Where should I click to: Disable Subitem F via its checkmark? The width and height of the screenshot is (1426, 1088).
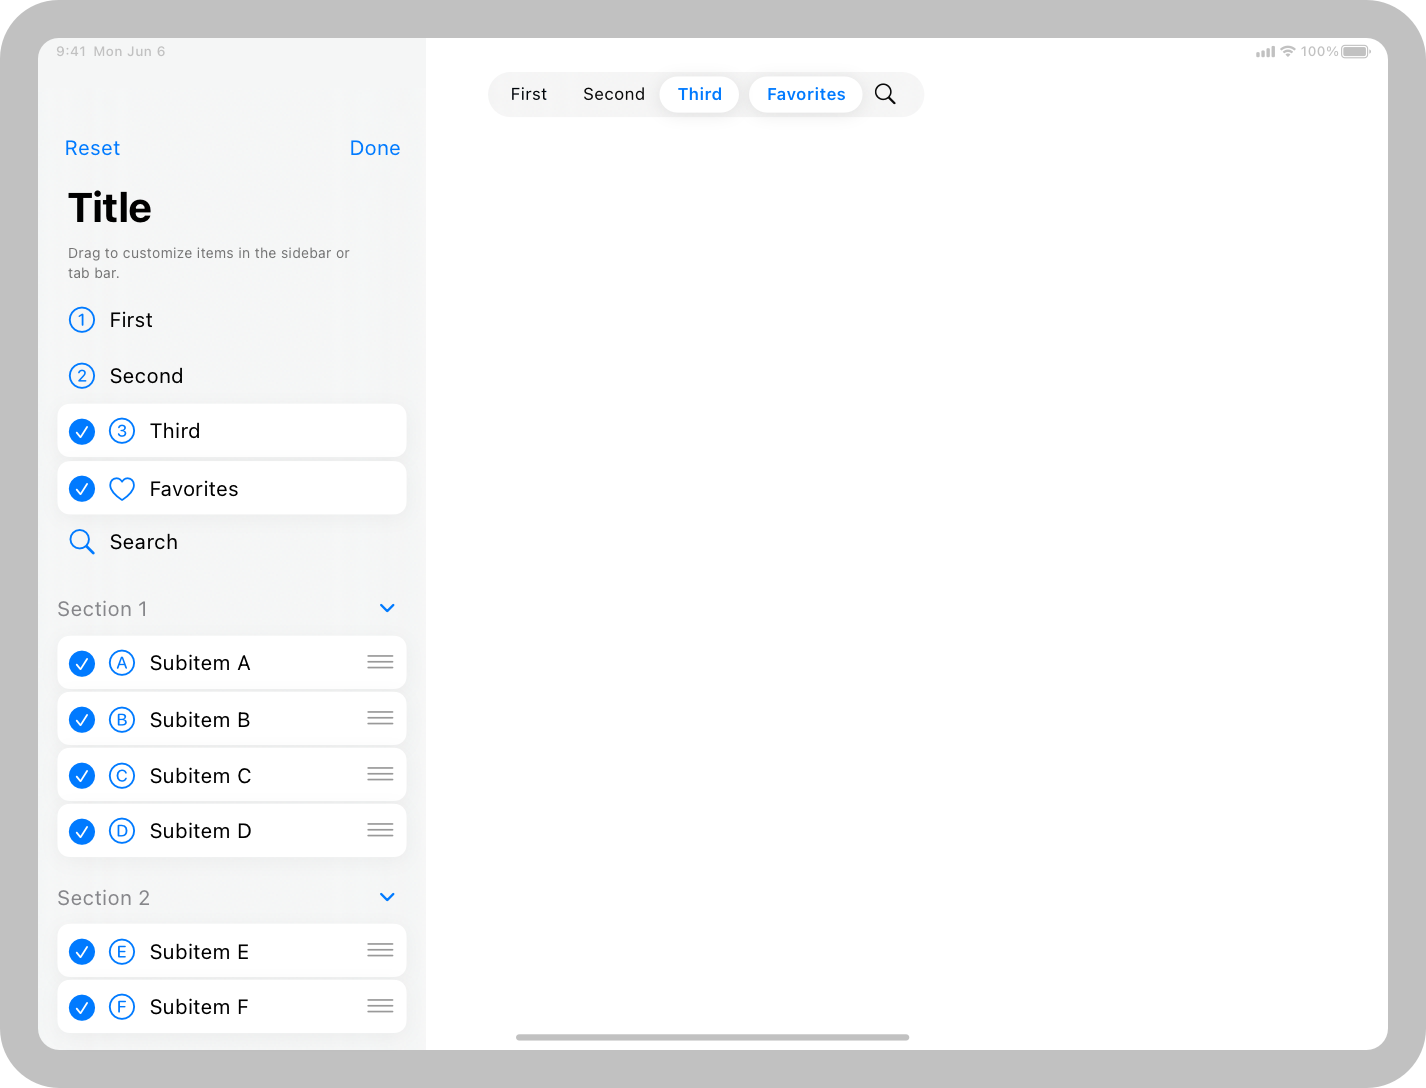pyautogui.click(x=81, y=1007)
